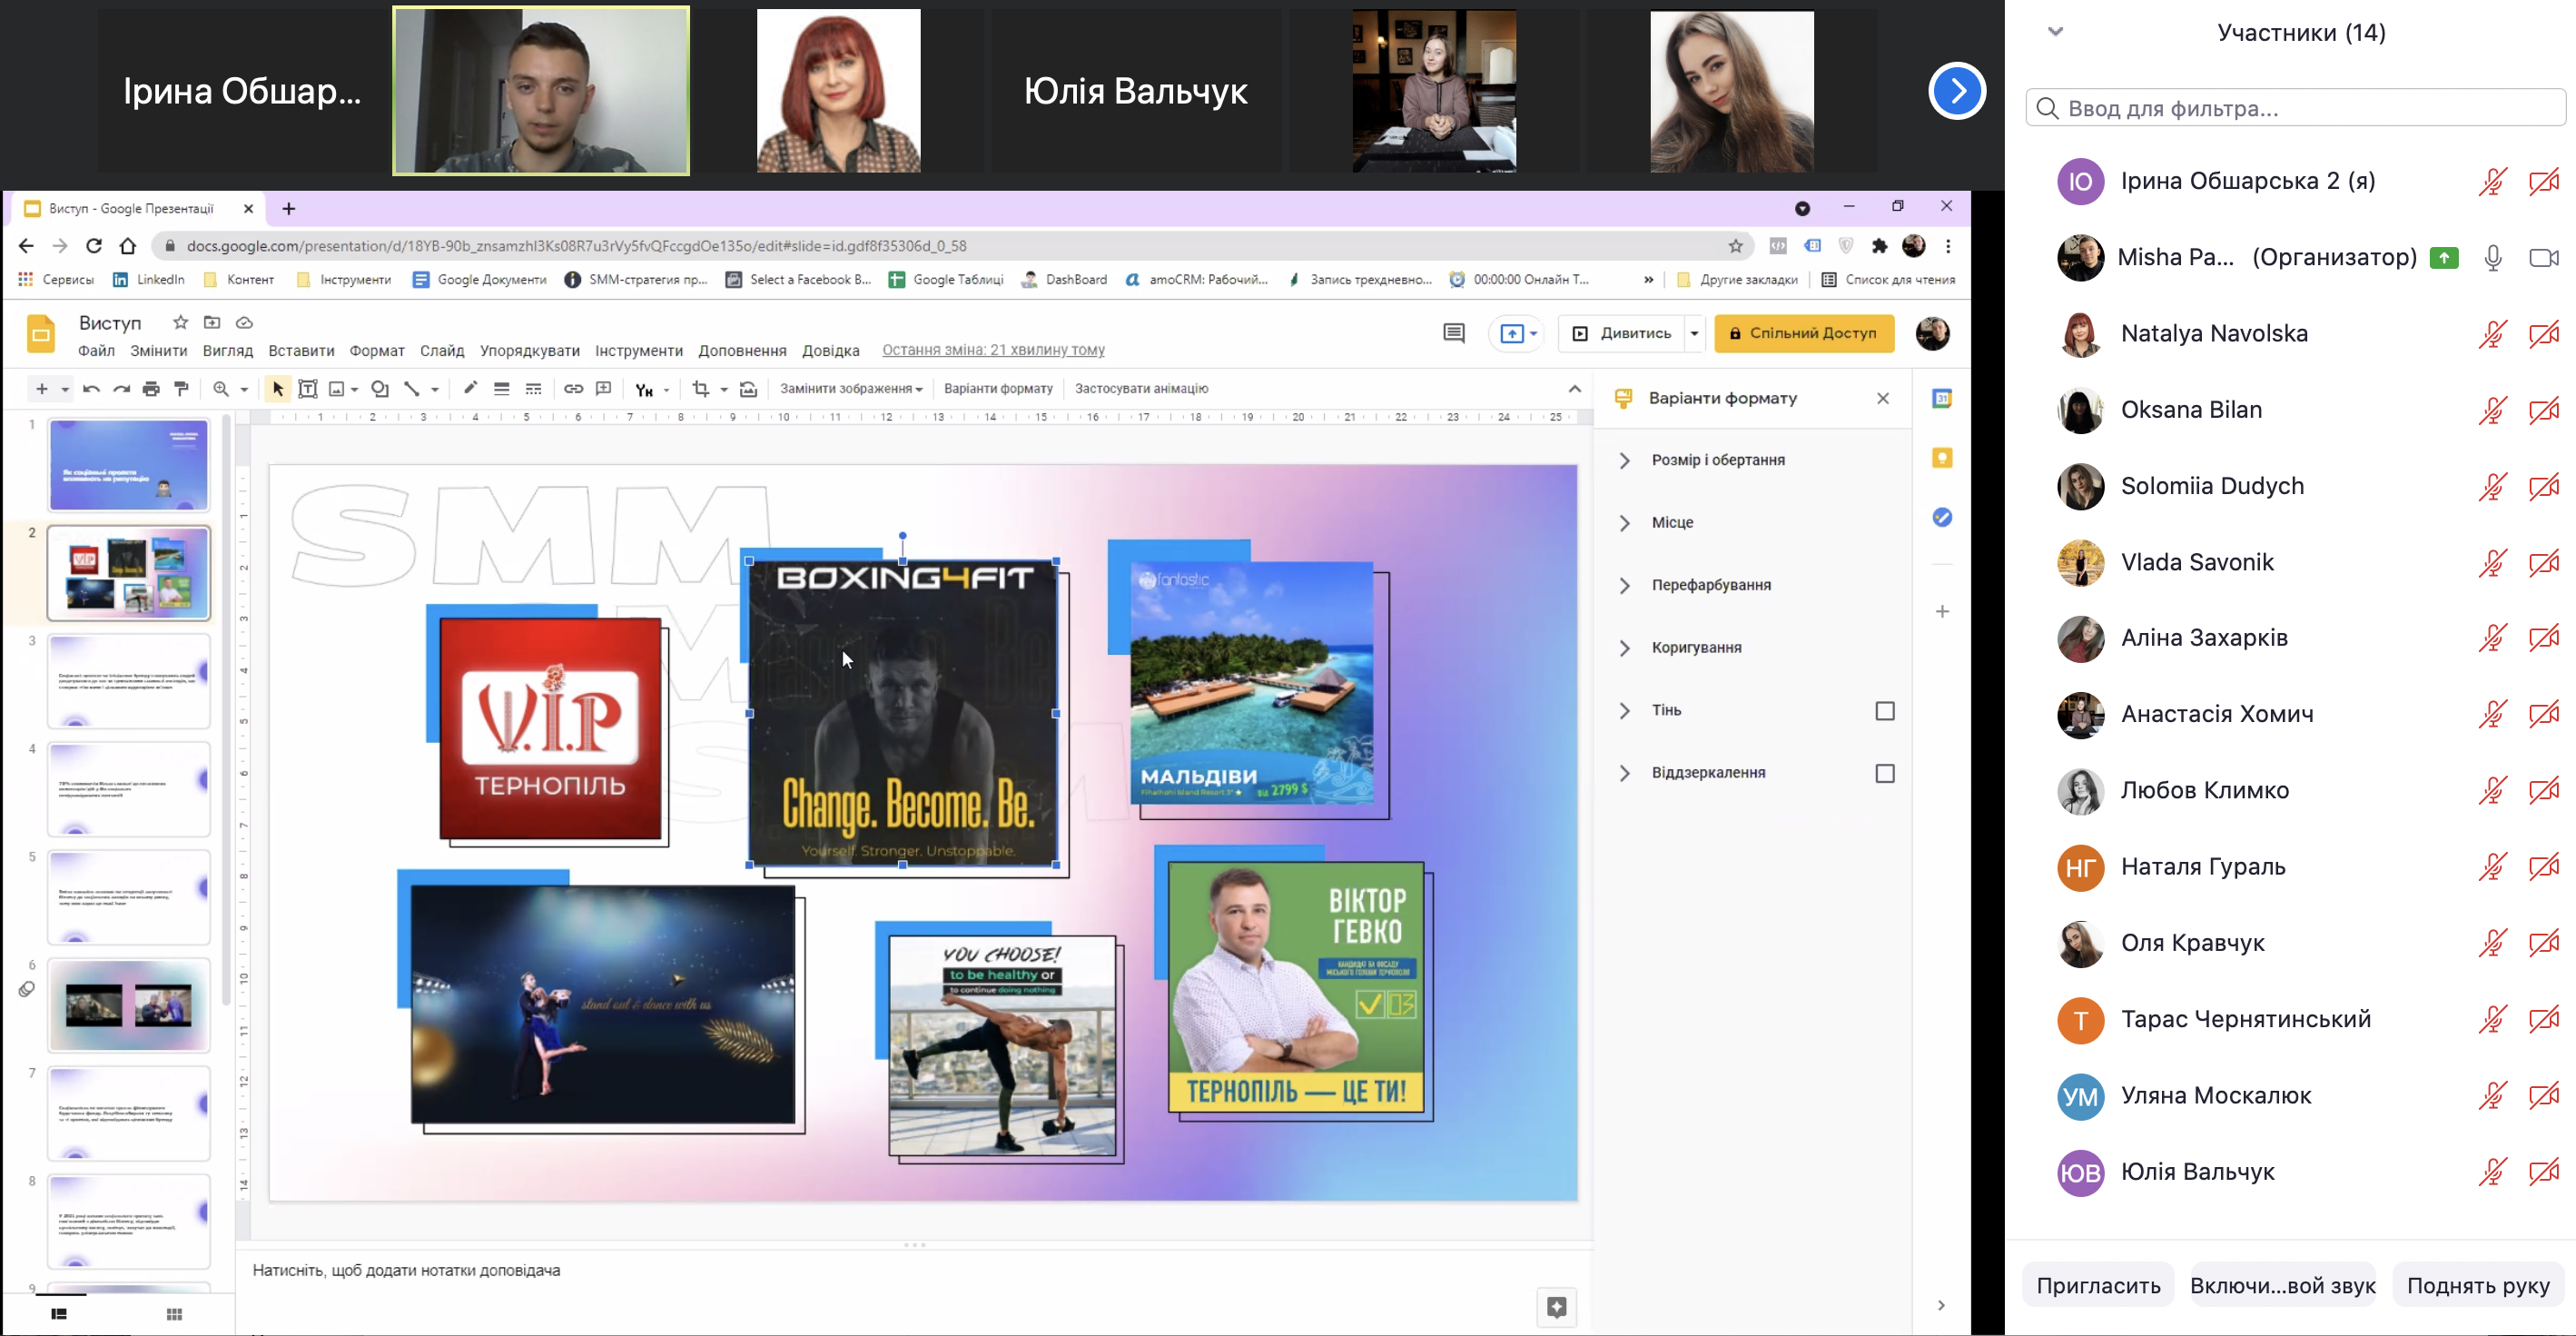The height and width of the screenshot is (1336, 2576).
Task: Open the Замінити зображення dropdown
Action: coord(851,389)
